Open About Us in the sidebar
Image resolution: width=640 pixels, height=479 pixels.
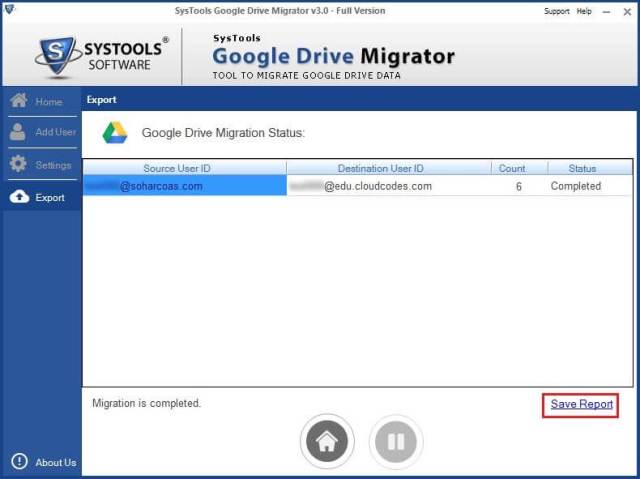[44, 462]
